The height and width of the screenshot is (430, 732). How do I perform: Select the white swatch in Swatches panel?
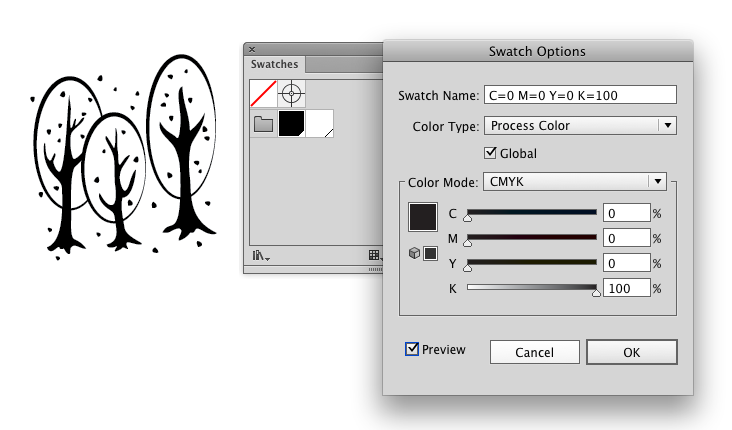(x=320, y=123)
